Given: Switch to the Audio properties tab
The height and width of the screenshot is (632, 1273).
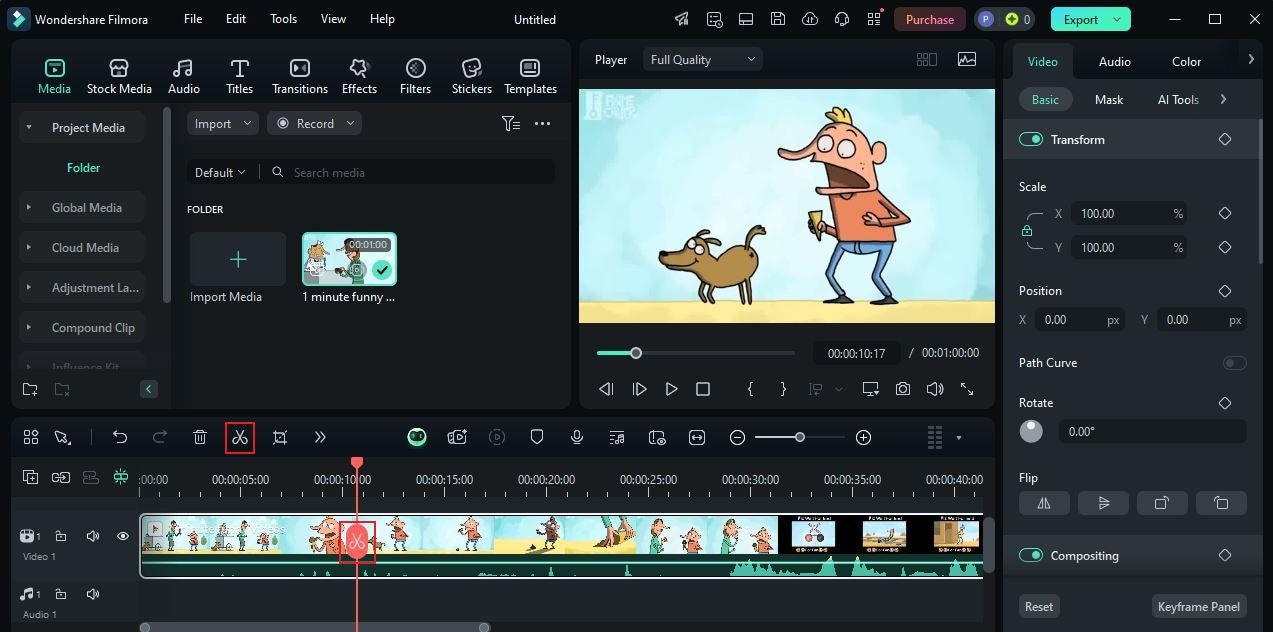Looking at the screenshot, I should click(x=1114, y=61).
